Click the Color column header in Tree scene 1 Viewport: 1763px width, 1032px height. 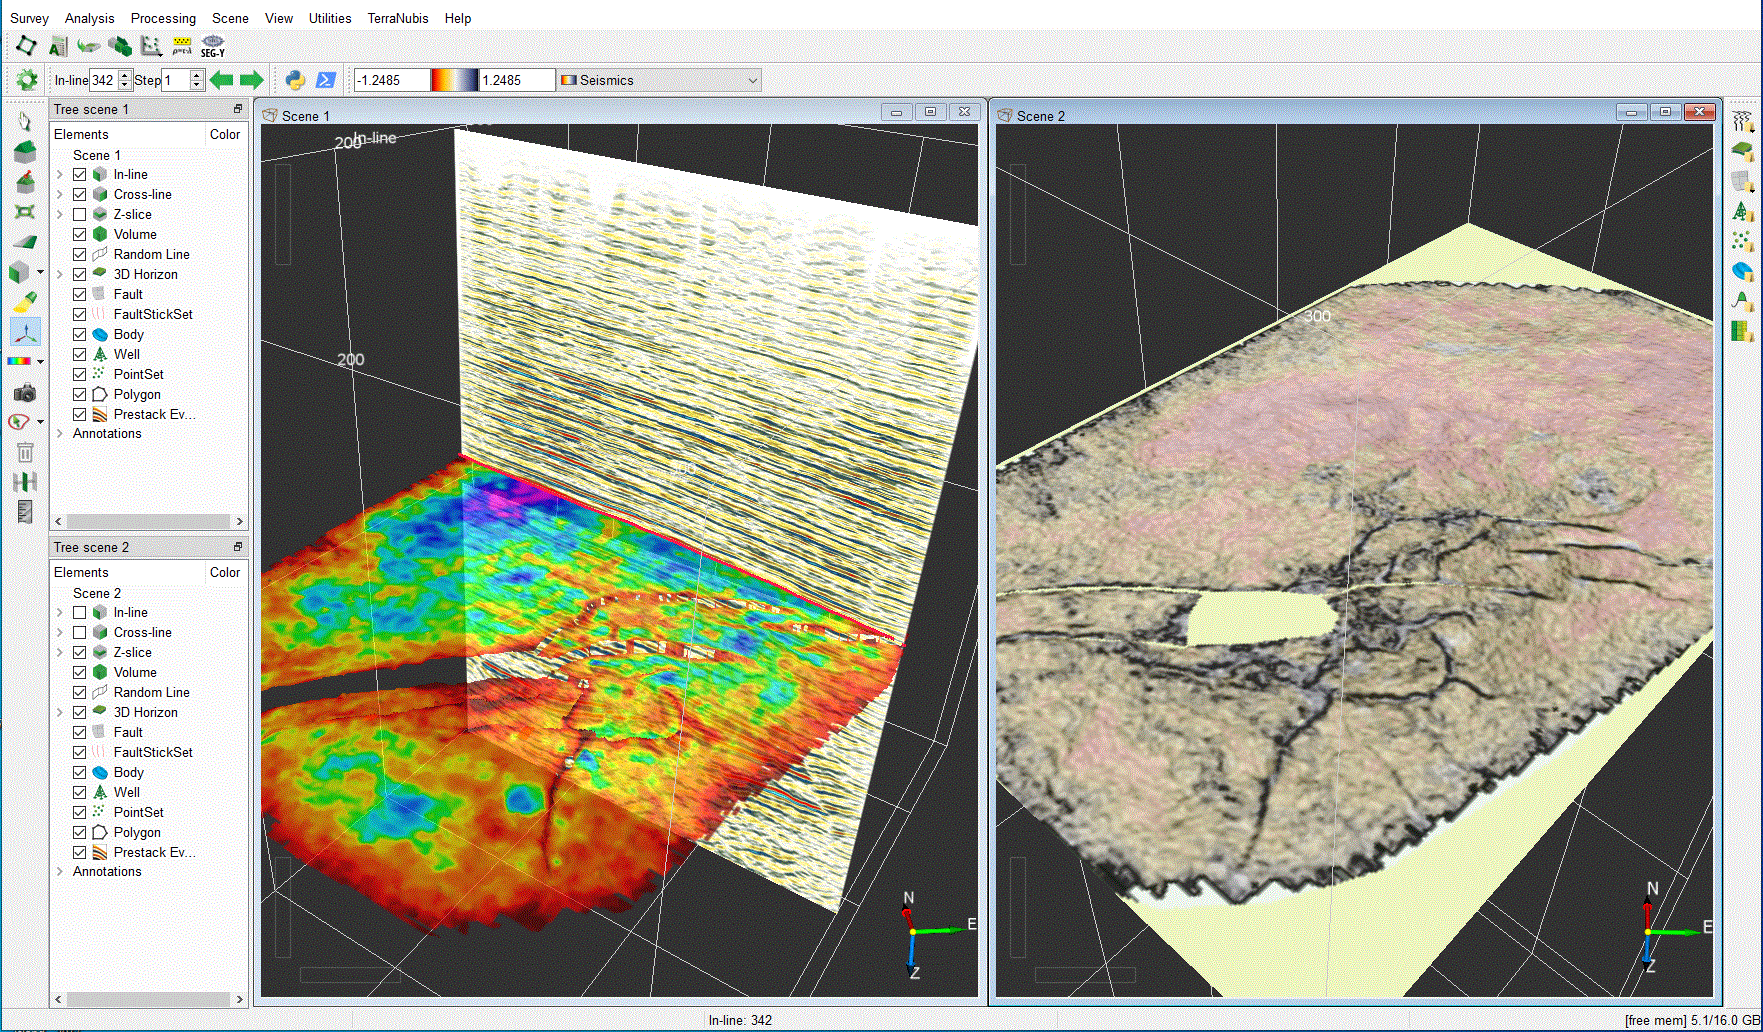point(224,134)
